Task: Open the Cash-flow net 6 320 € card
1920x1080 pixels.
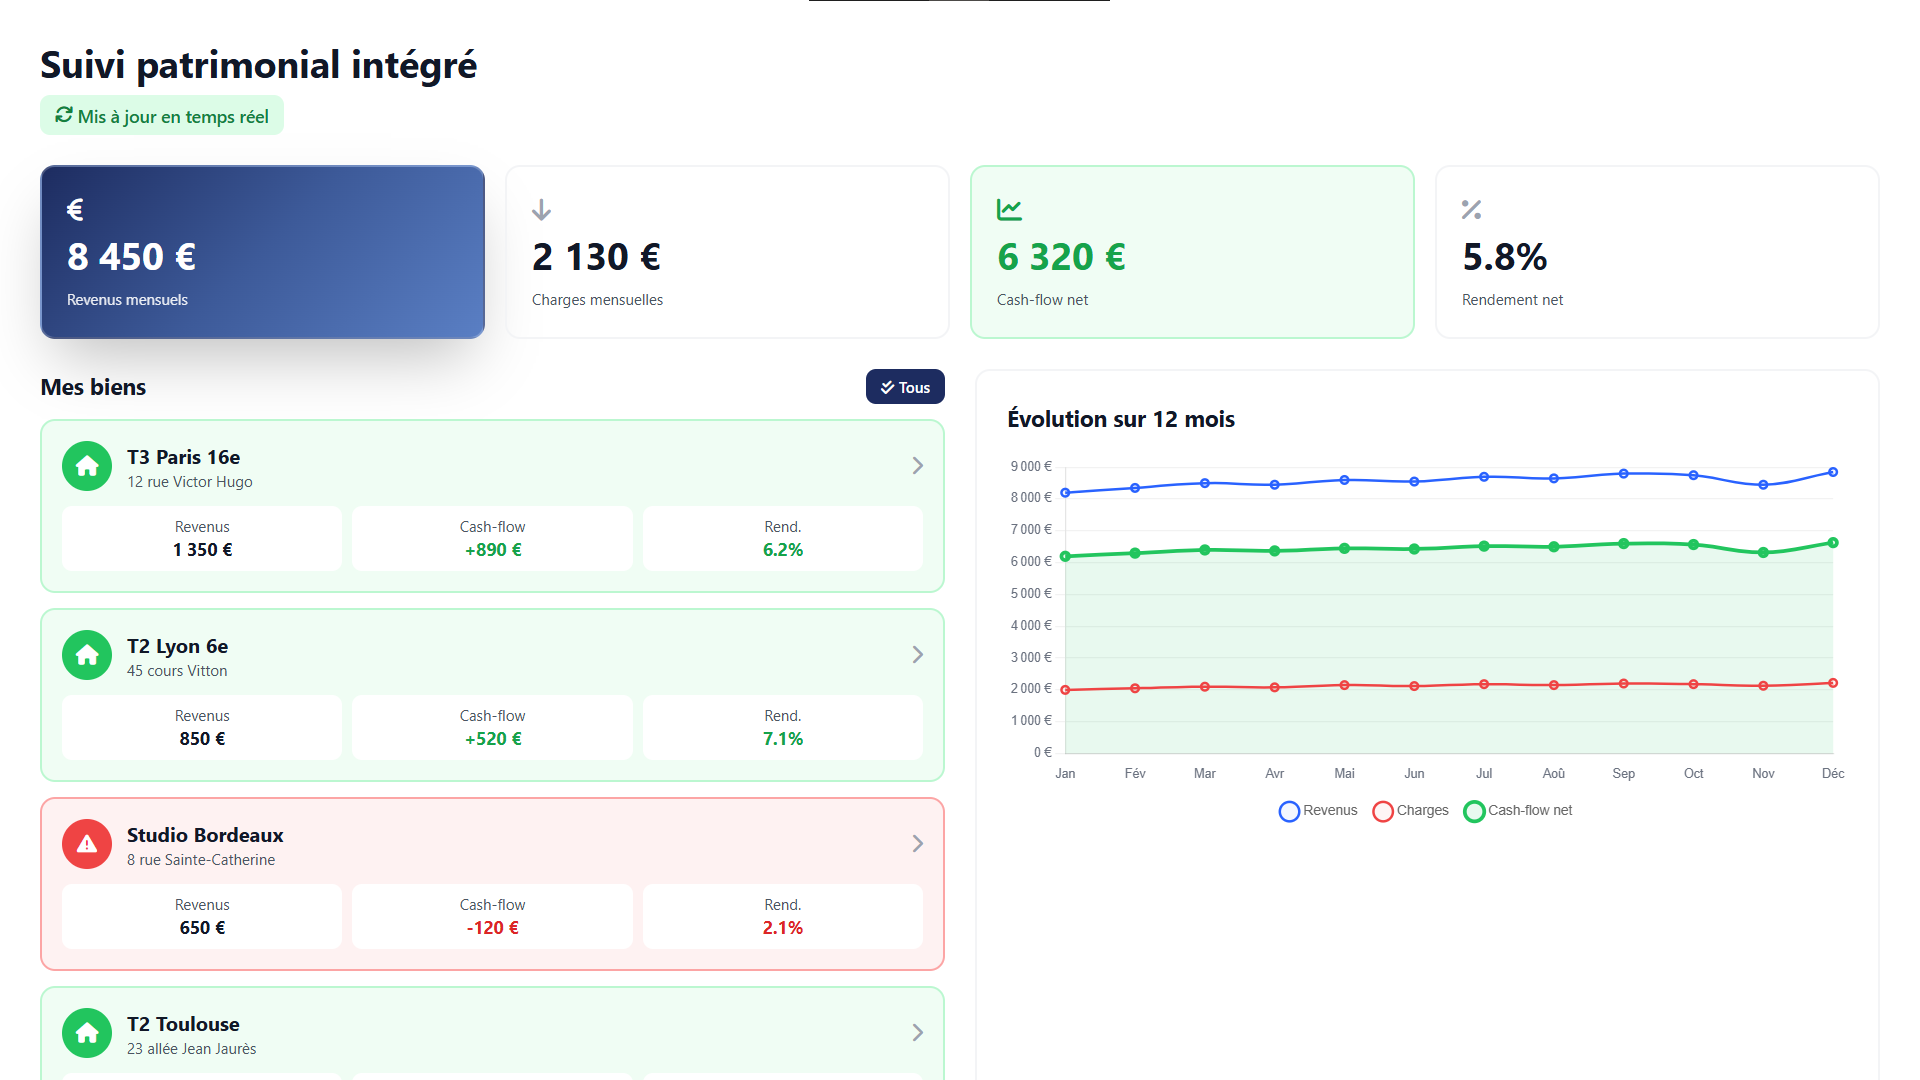Action: [x=1192, y=252]
